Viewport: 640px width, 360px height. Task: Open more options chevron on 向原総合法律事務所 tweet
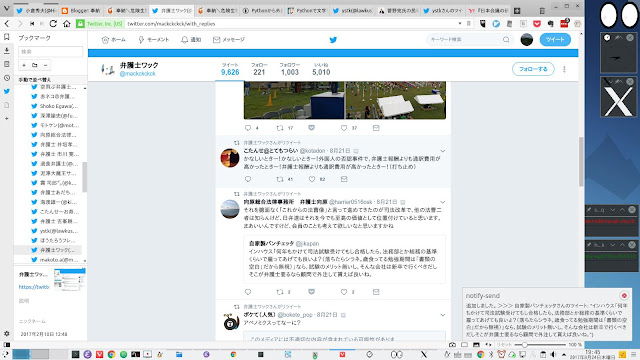(442, 202)
